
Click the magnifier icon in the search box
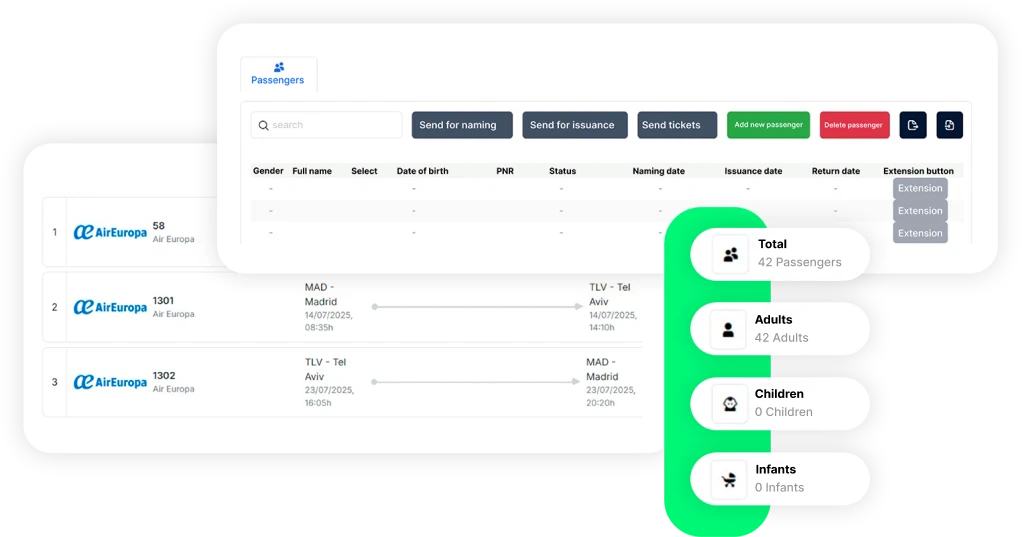tap(264, 125)
